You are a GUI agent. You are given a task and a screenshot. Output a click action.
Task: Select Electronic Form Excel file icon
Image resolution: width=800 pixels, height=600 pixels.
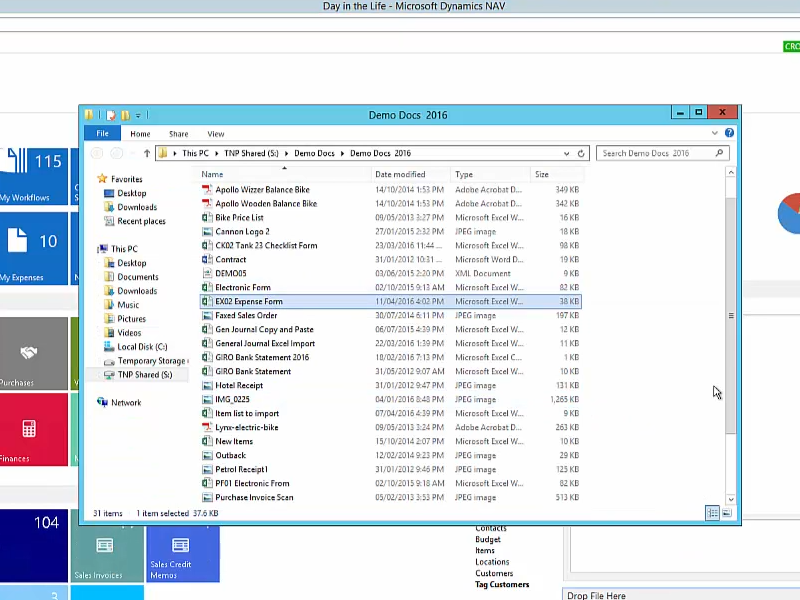tap(207, 287)
